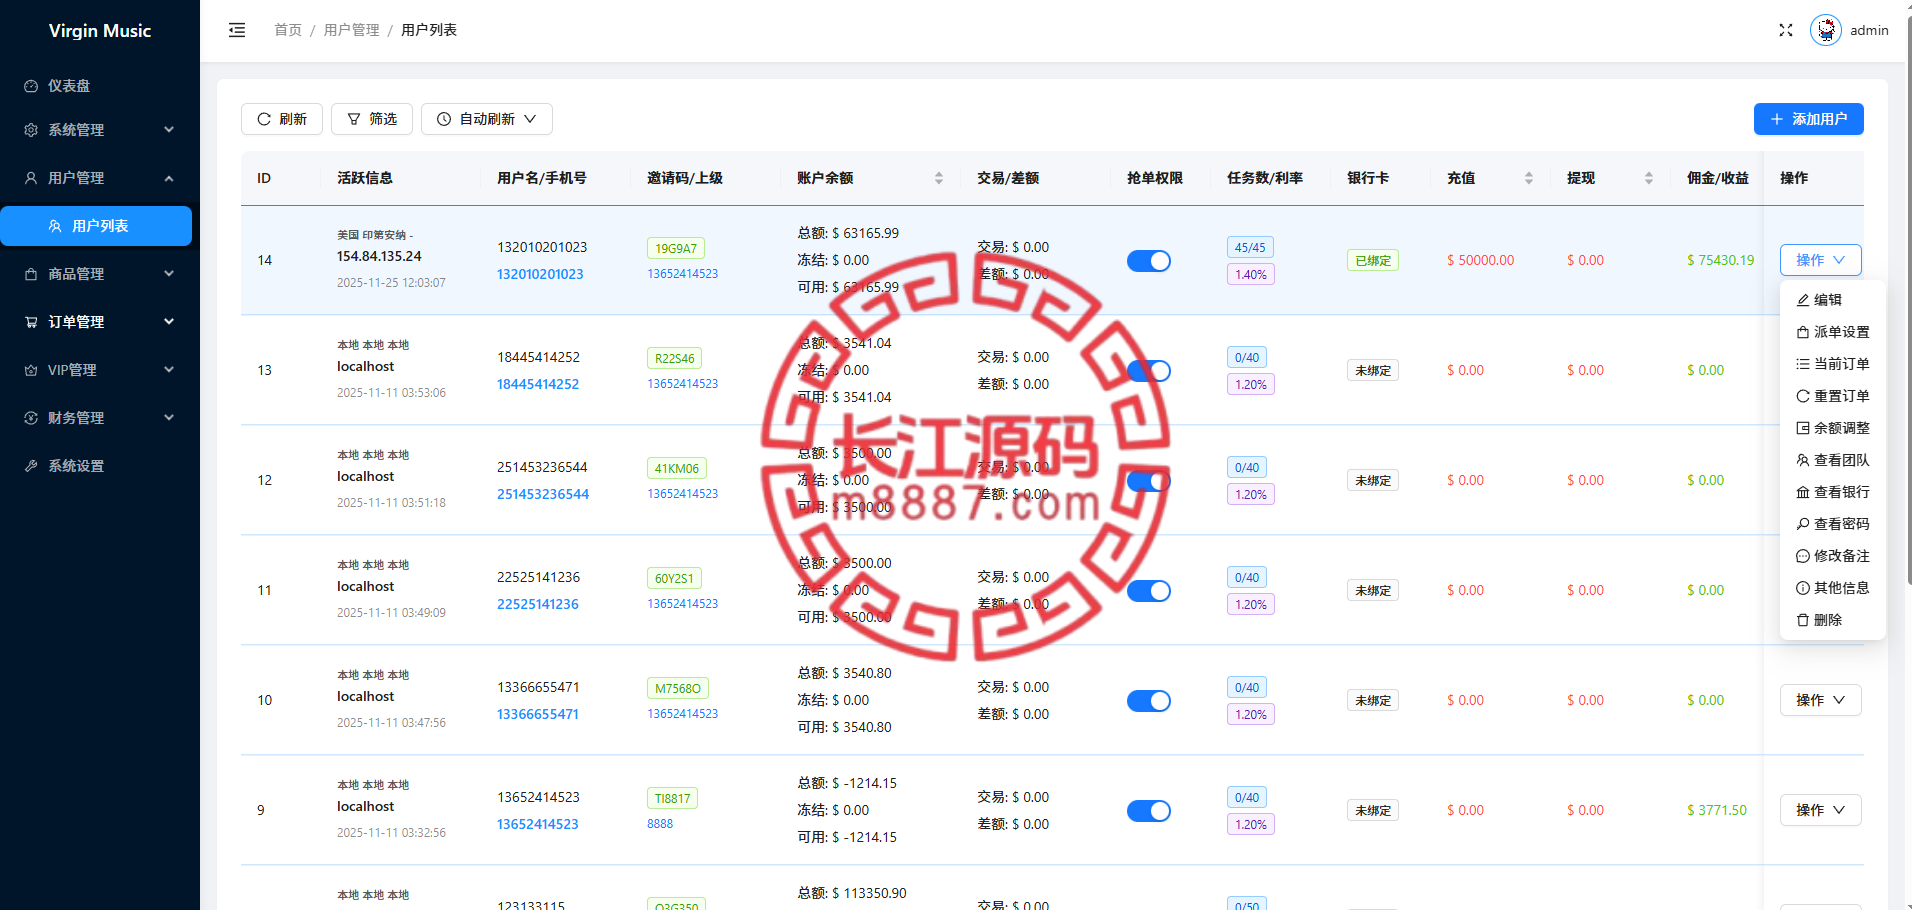The image size is (1912, 910).
Task: Click the 财务管理 coin icon
Action: 31,418
